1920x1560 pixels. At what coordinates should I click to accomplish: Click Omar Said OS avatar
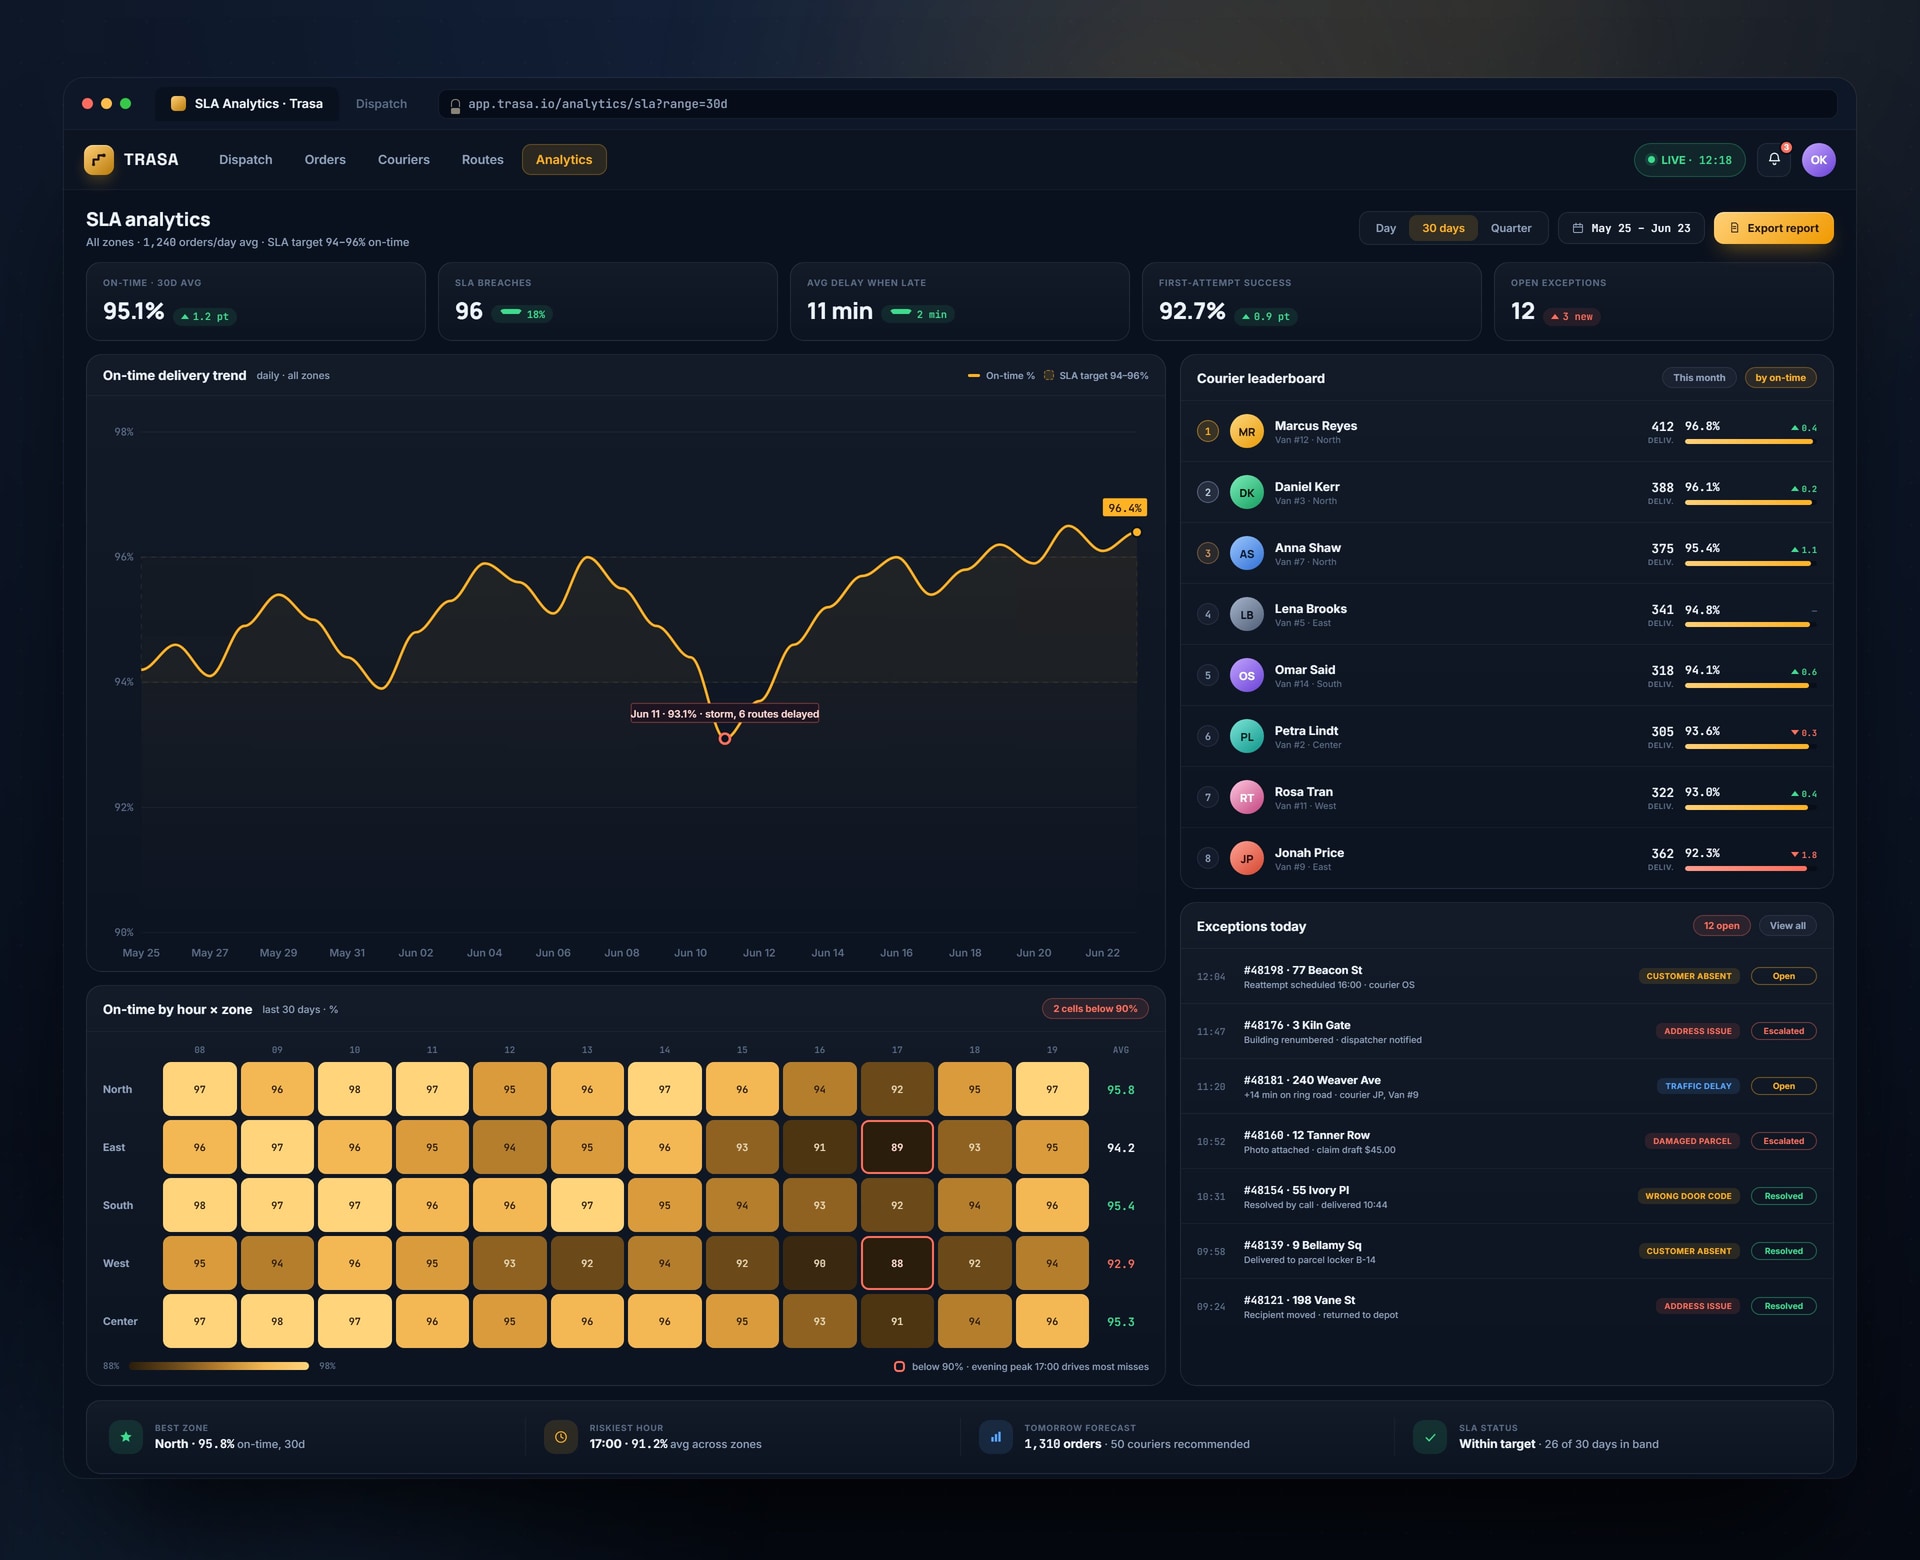pyautogui.click(x=1246, y=676)
